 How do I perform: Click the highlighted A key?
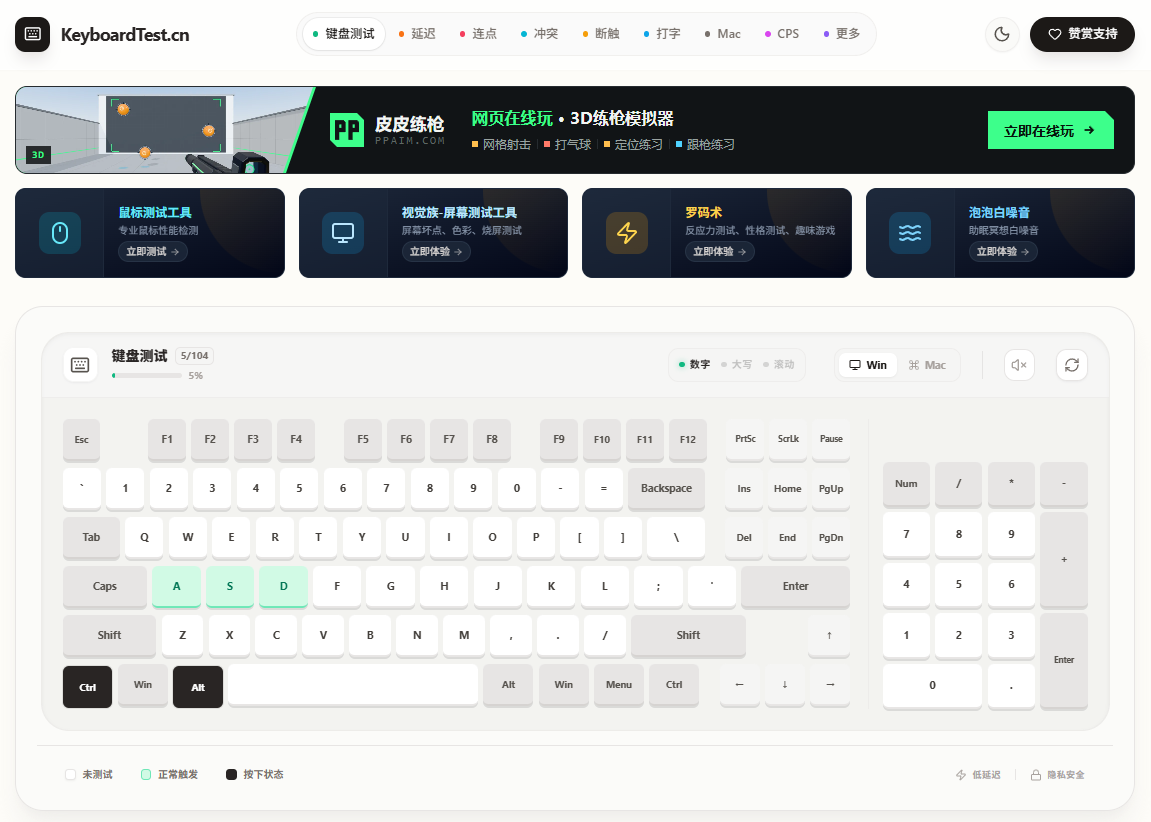tap(176, 586)
